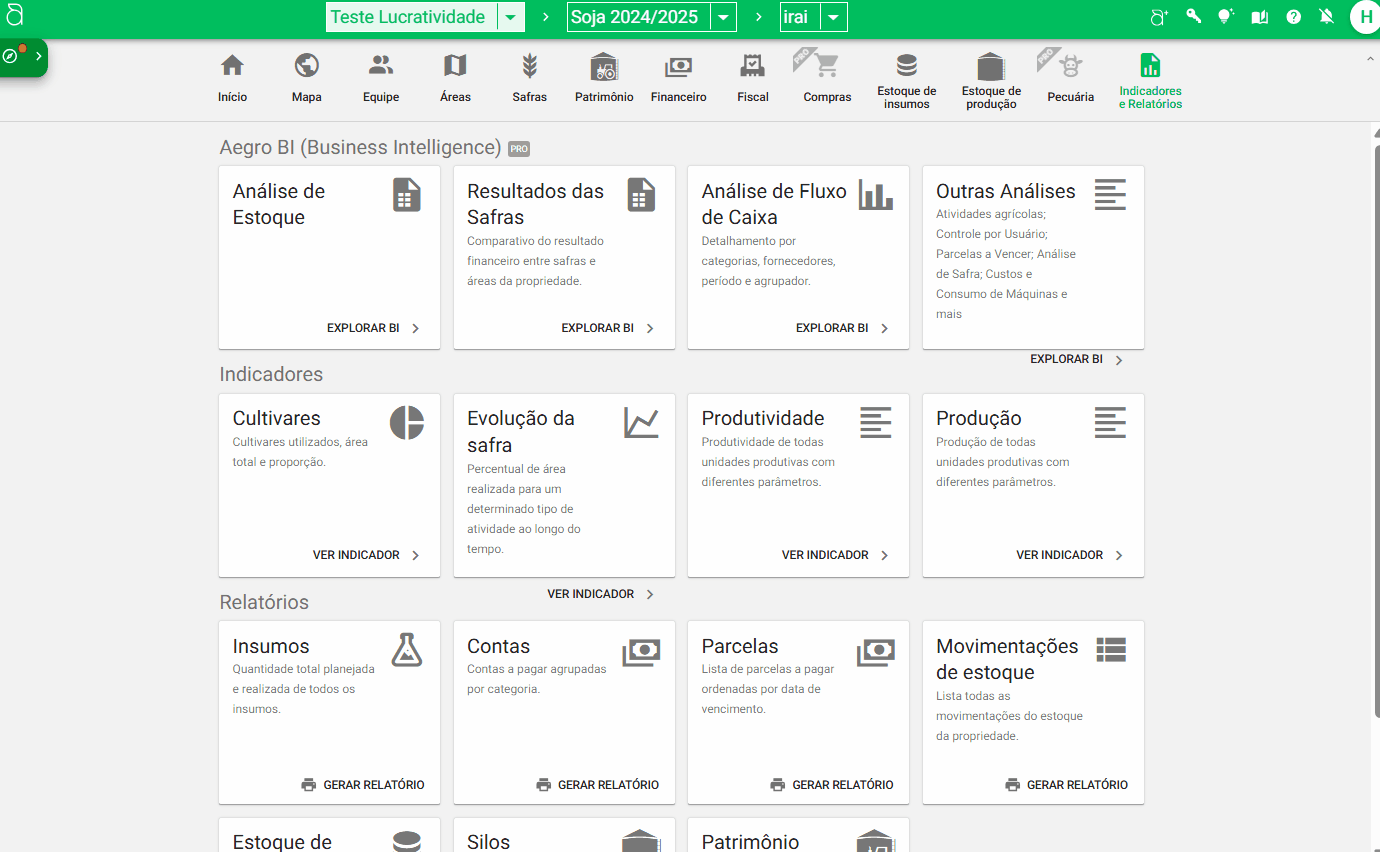Navigate to Estoque de insumos

coord(906,80)
